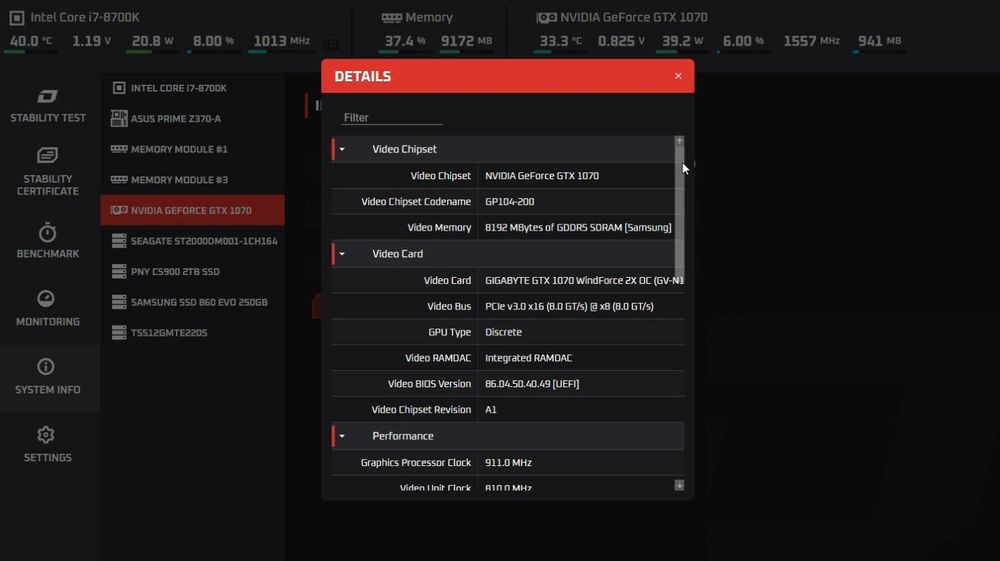
Task: Select INTEL CORE I7-8700K in device list
Action: pos(193,88)
